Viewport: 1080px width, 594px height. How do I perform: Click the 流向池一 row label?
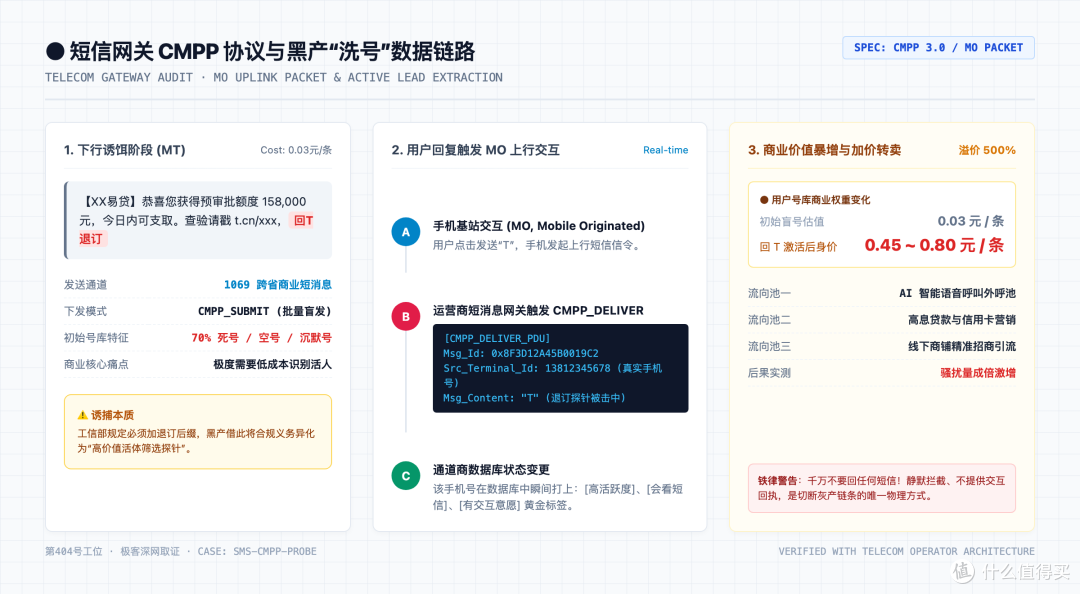tap(769, 293)
